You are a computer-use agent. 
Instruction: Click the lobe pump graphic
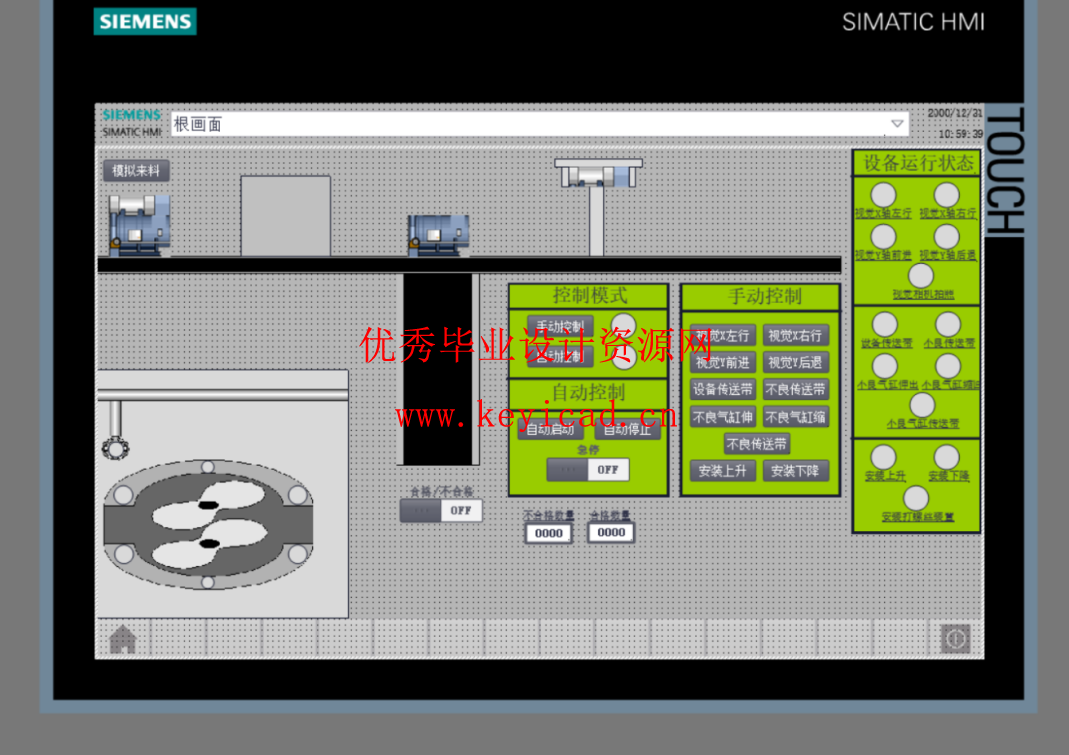[x=208, y=524]
